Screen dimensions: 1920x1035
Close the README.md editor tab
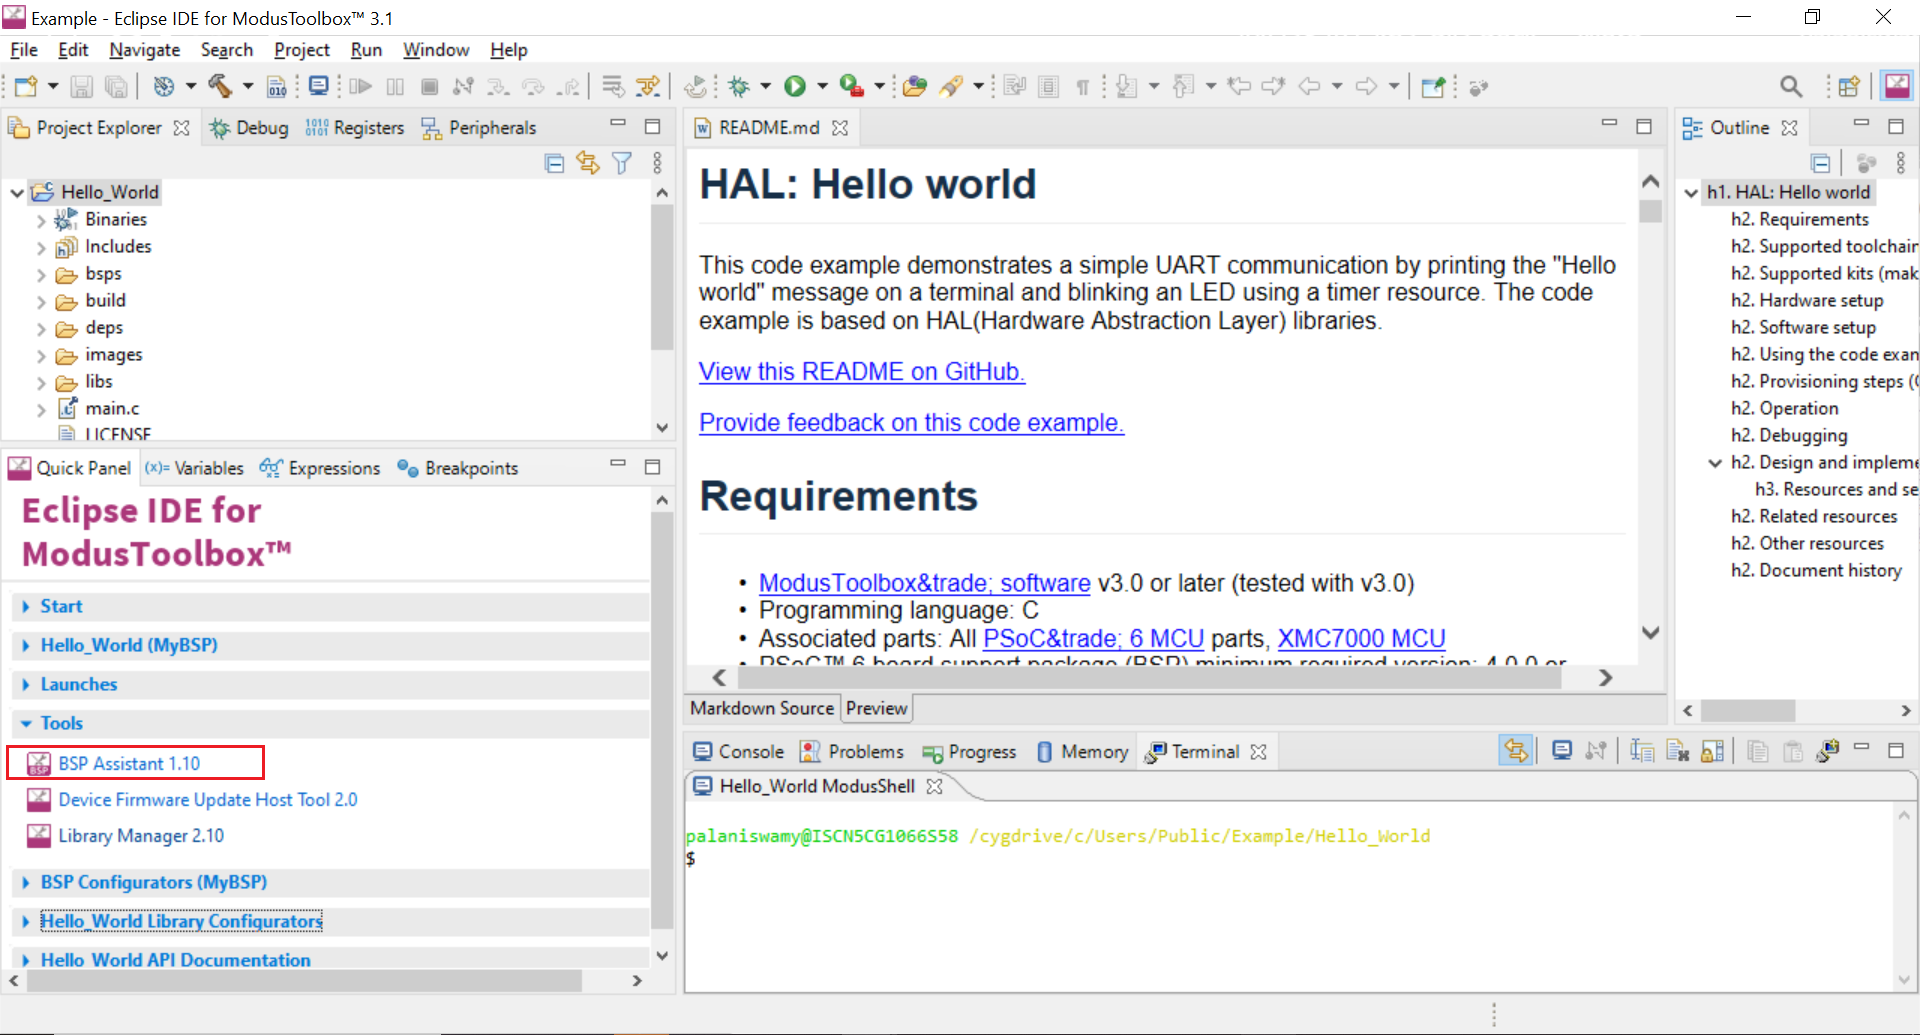coord(840,128)
